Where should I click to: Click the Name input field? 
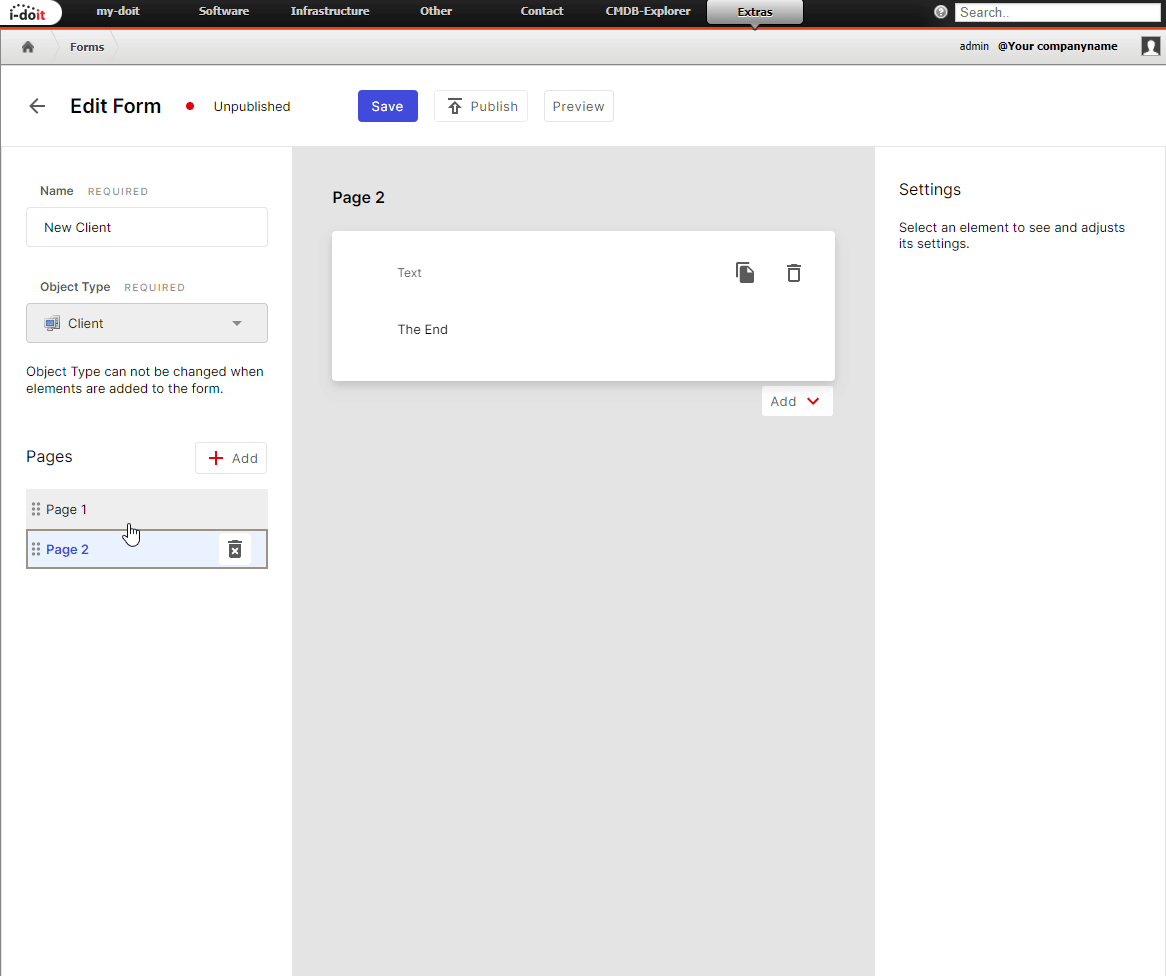click(x=147, y=227)
